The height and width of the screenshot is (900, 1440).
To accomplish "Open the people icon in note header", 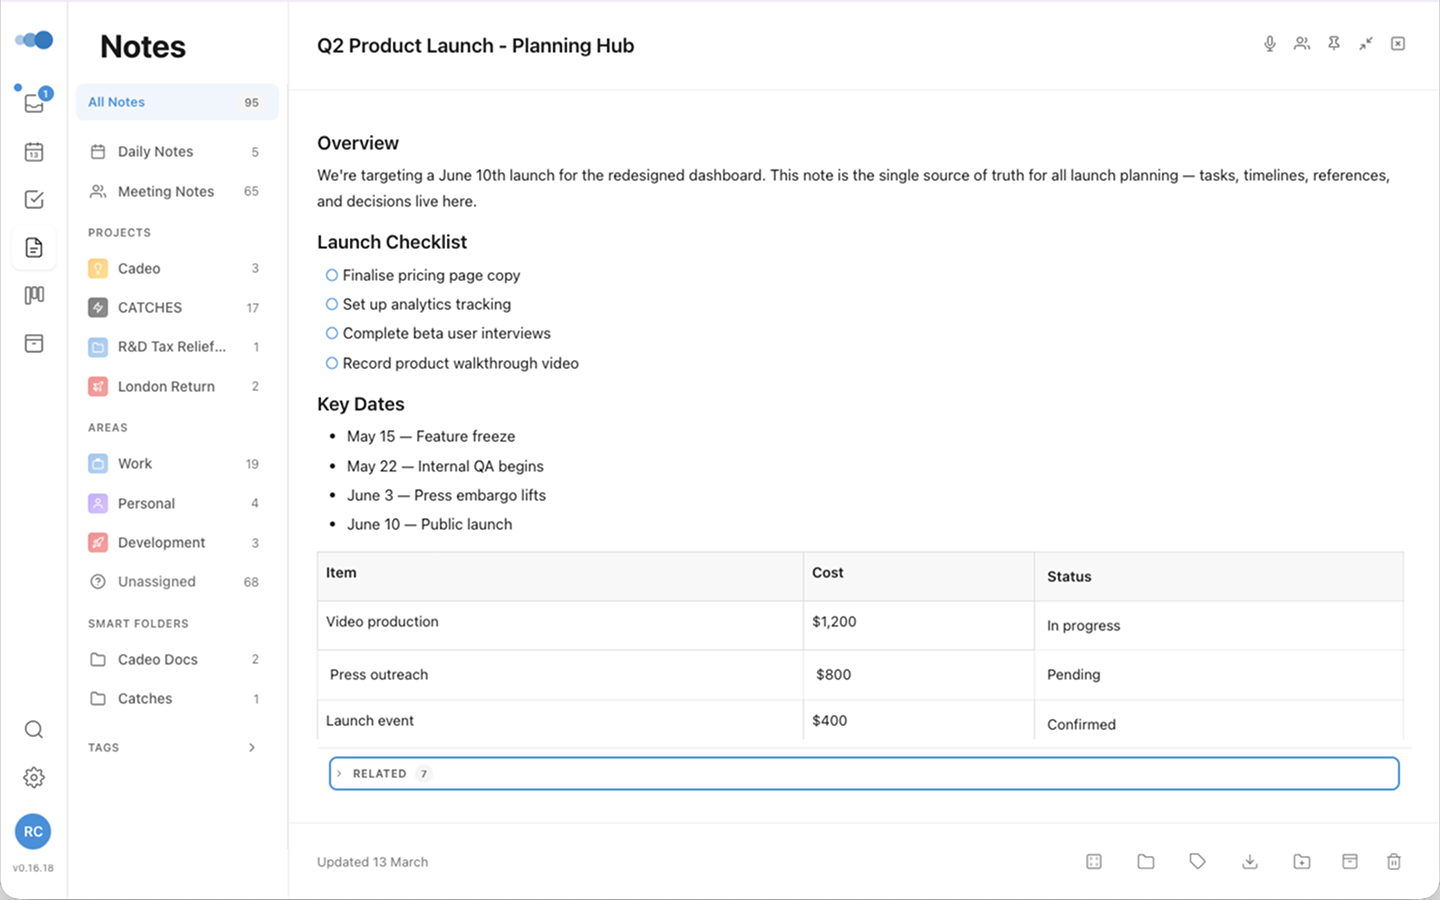I will pos(1301,44).
